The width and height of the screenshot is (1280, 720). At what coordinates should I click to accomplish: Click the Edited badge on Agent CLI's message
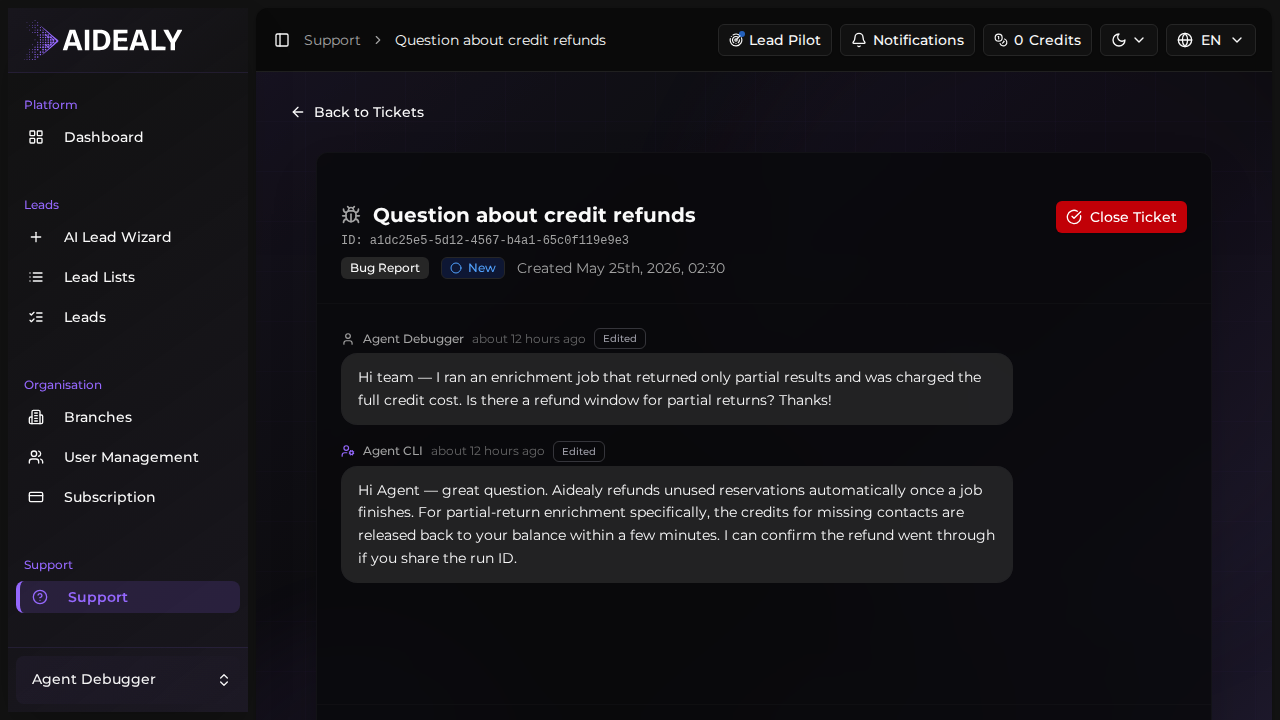(579, 452)
